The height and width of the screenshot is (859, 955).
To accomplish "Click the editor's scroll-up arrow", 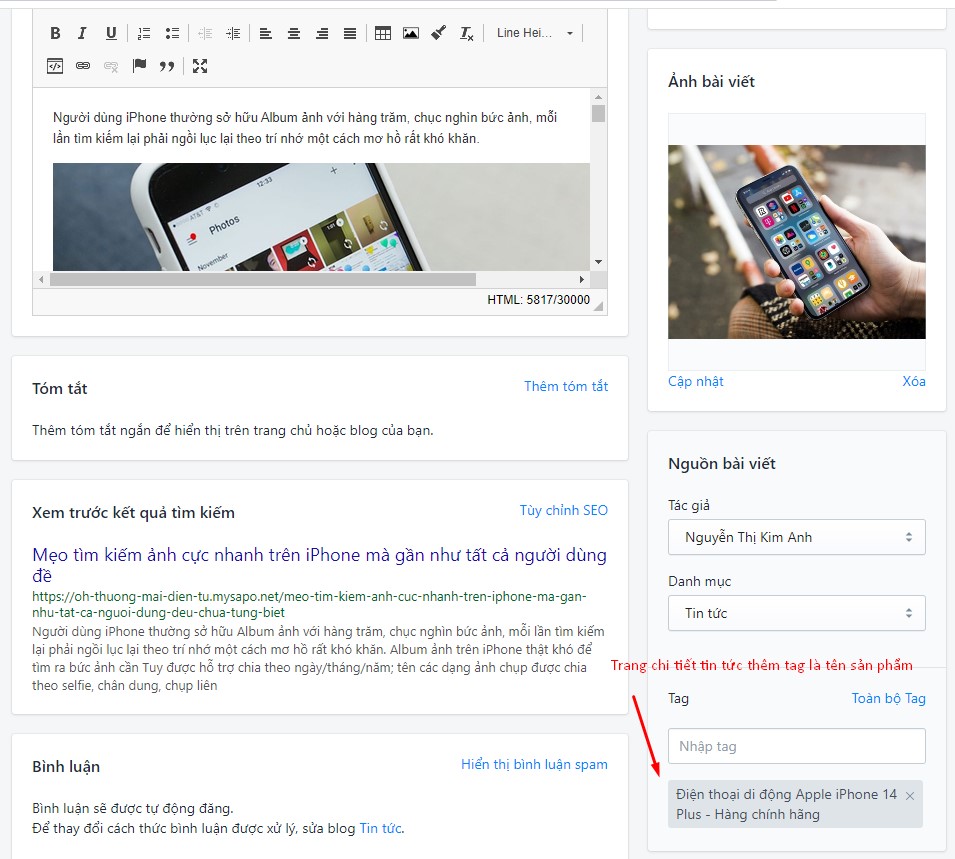I will [x=599, y=97].
